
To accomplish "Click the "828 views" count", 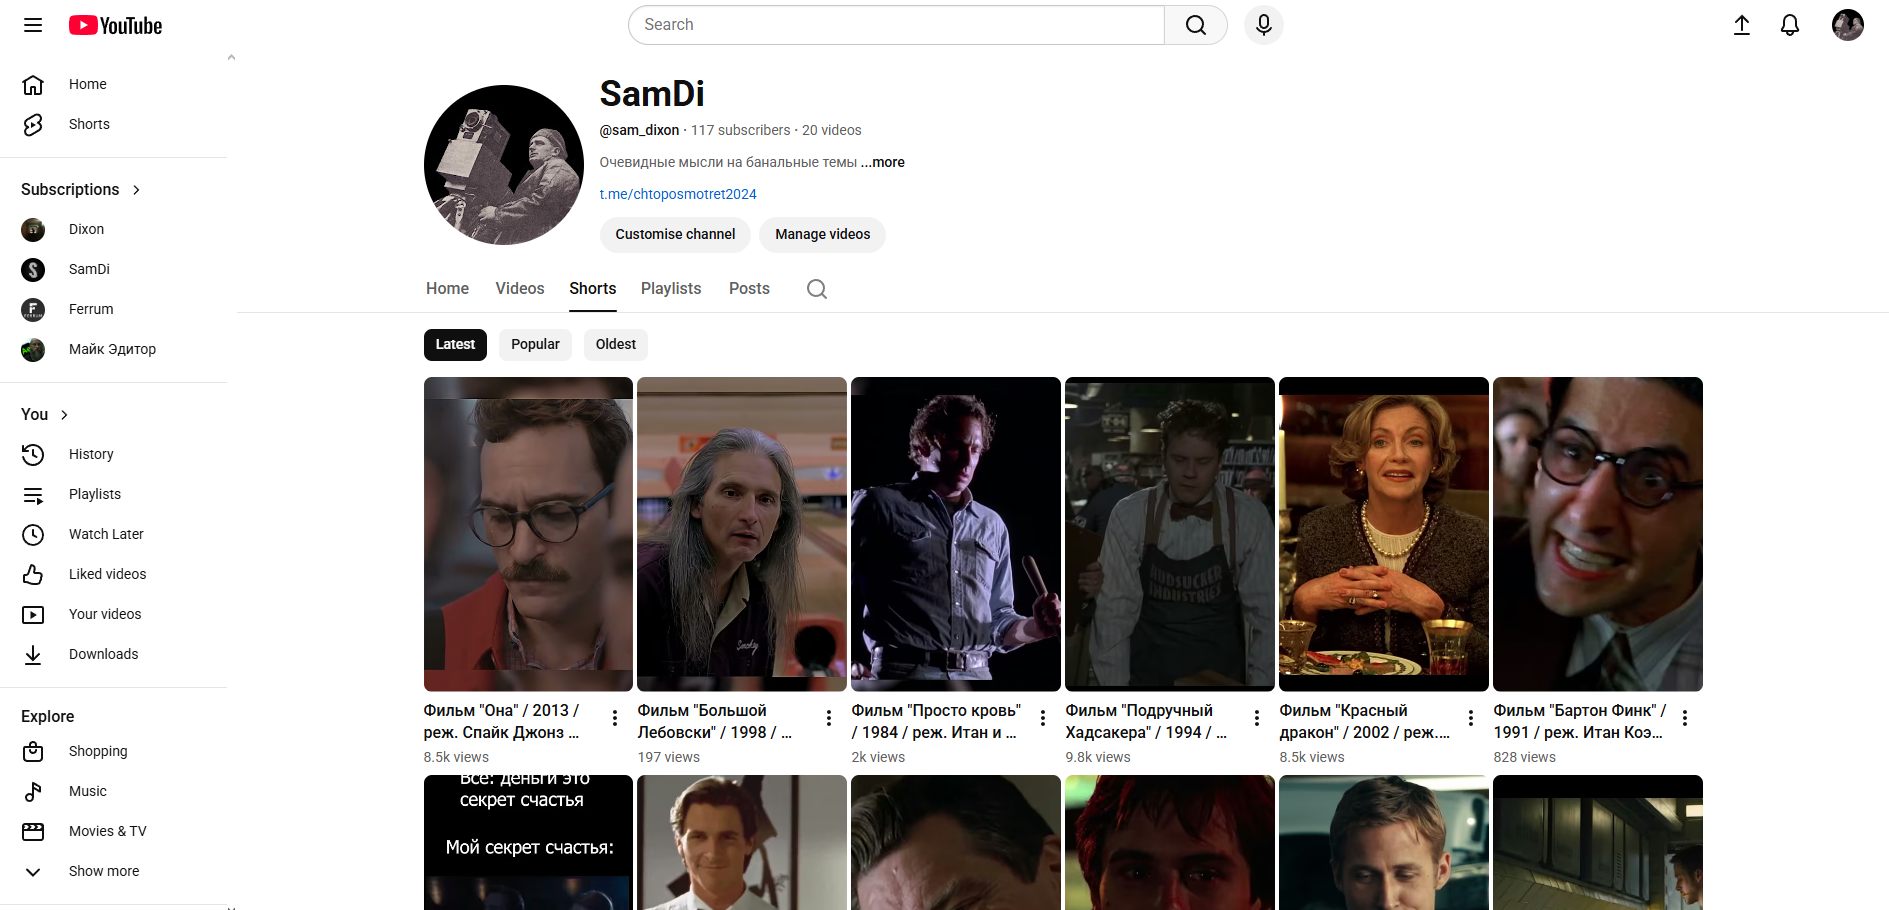I will pyautogui.click(x=1525, y=757).
